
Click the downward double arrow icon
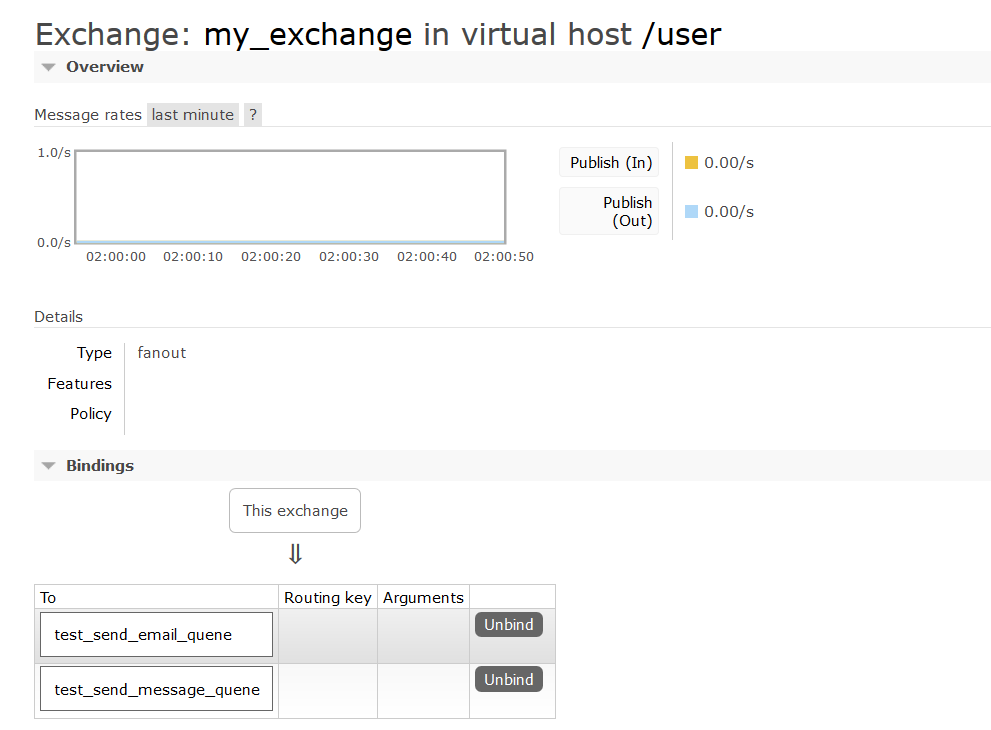point(295,554)
